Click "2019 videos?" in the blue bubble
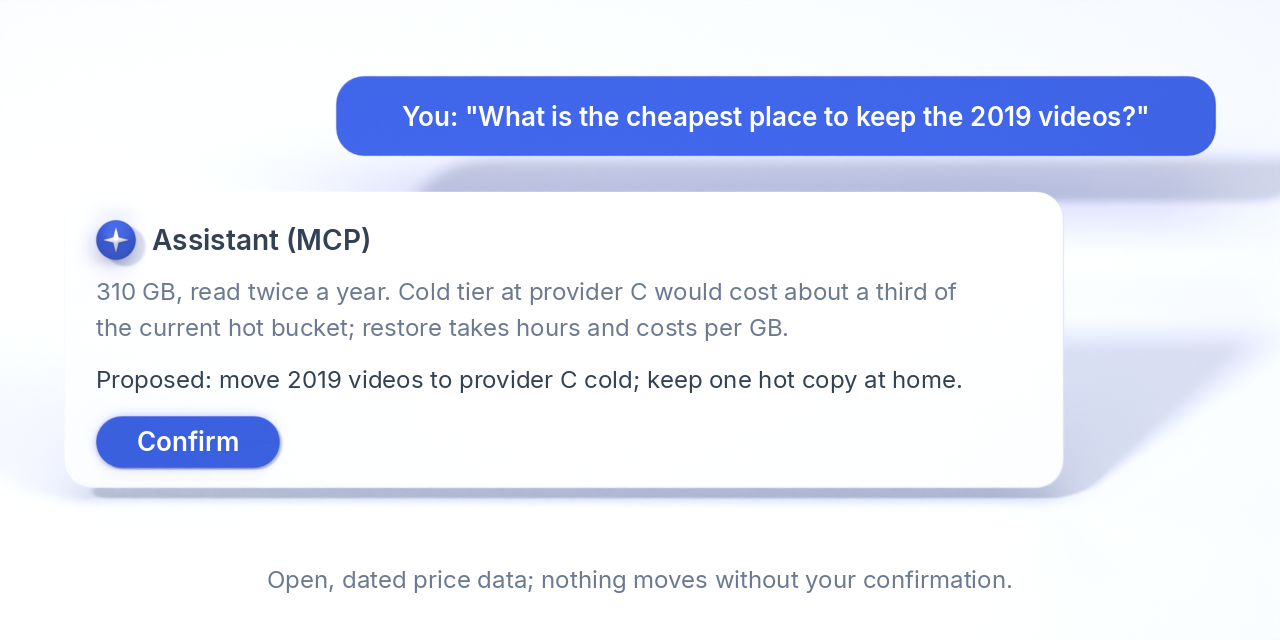This screenshot has height=640, width=1280. click(1059, 117)
